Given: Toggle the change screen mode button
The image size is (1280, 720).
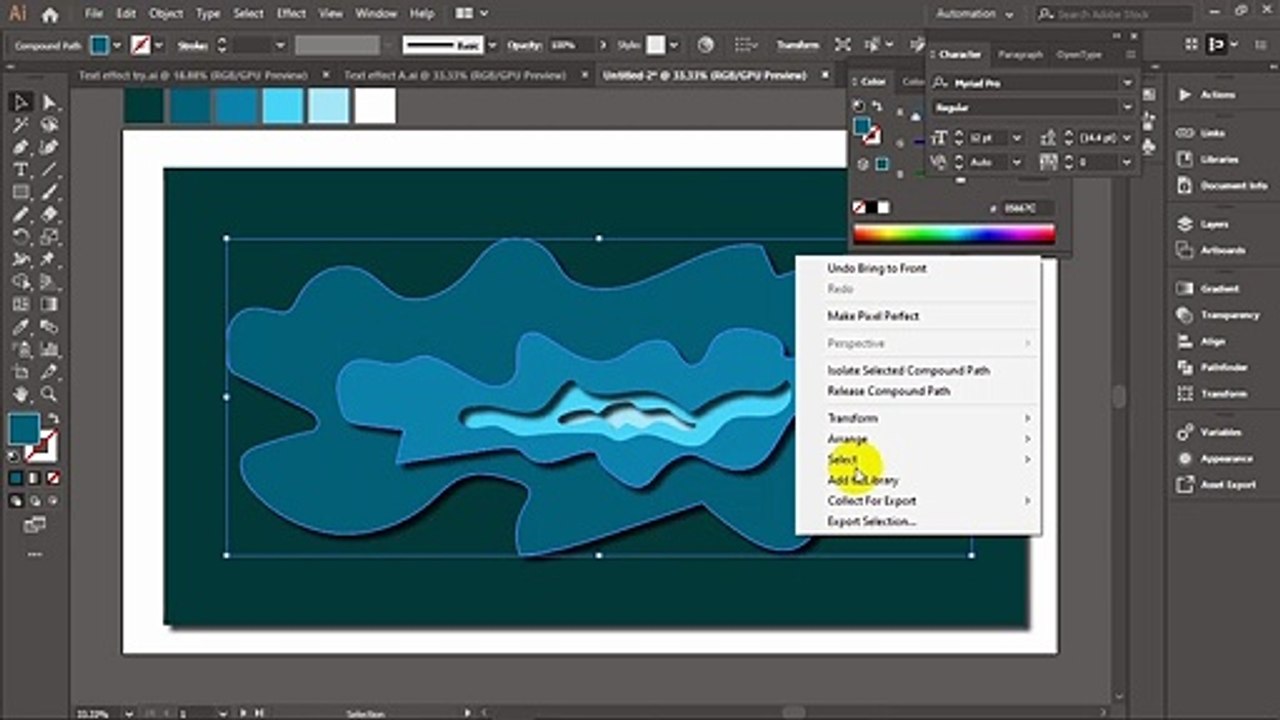Looking at the screenshot, I should [x=34, y=524].
